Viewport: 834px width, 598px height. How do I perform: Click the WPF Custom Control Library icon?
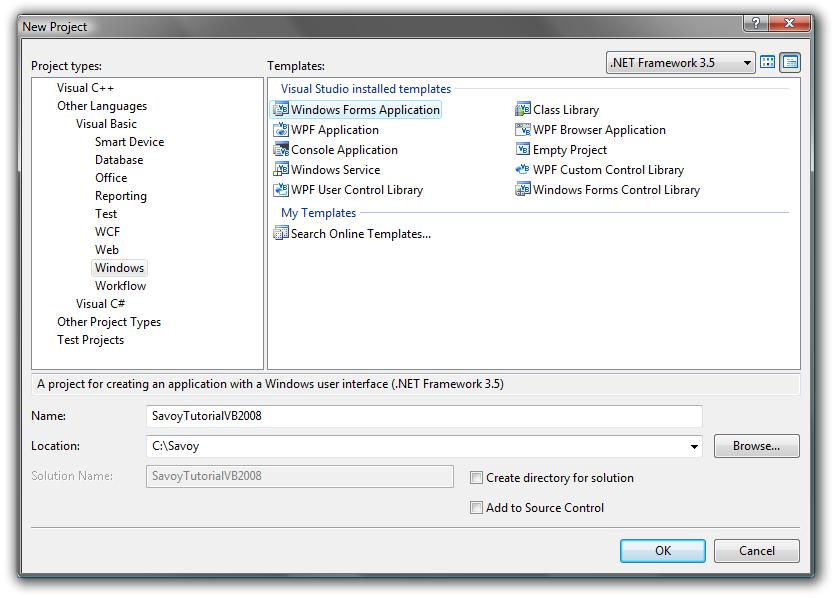tap(523, 170)
